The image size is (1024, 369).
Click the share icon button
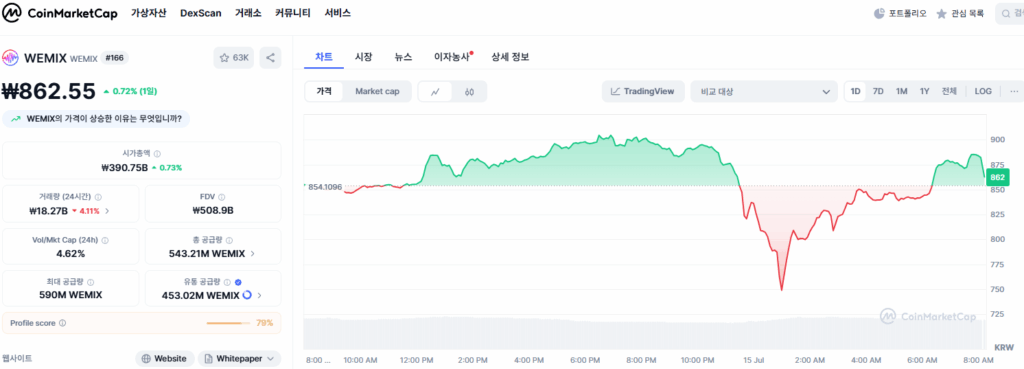[x=270, y=57]
